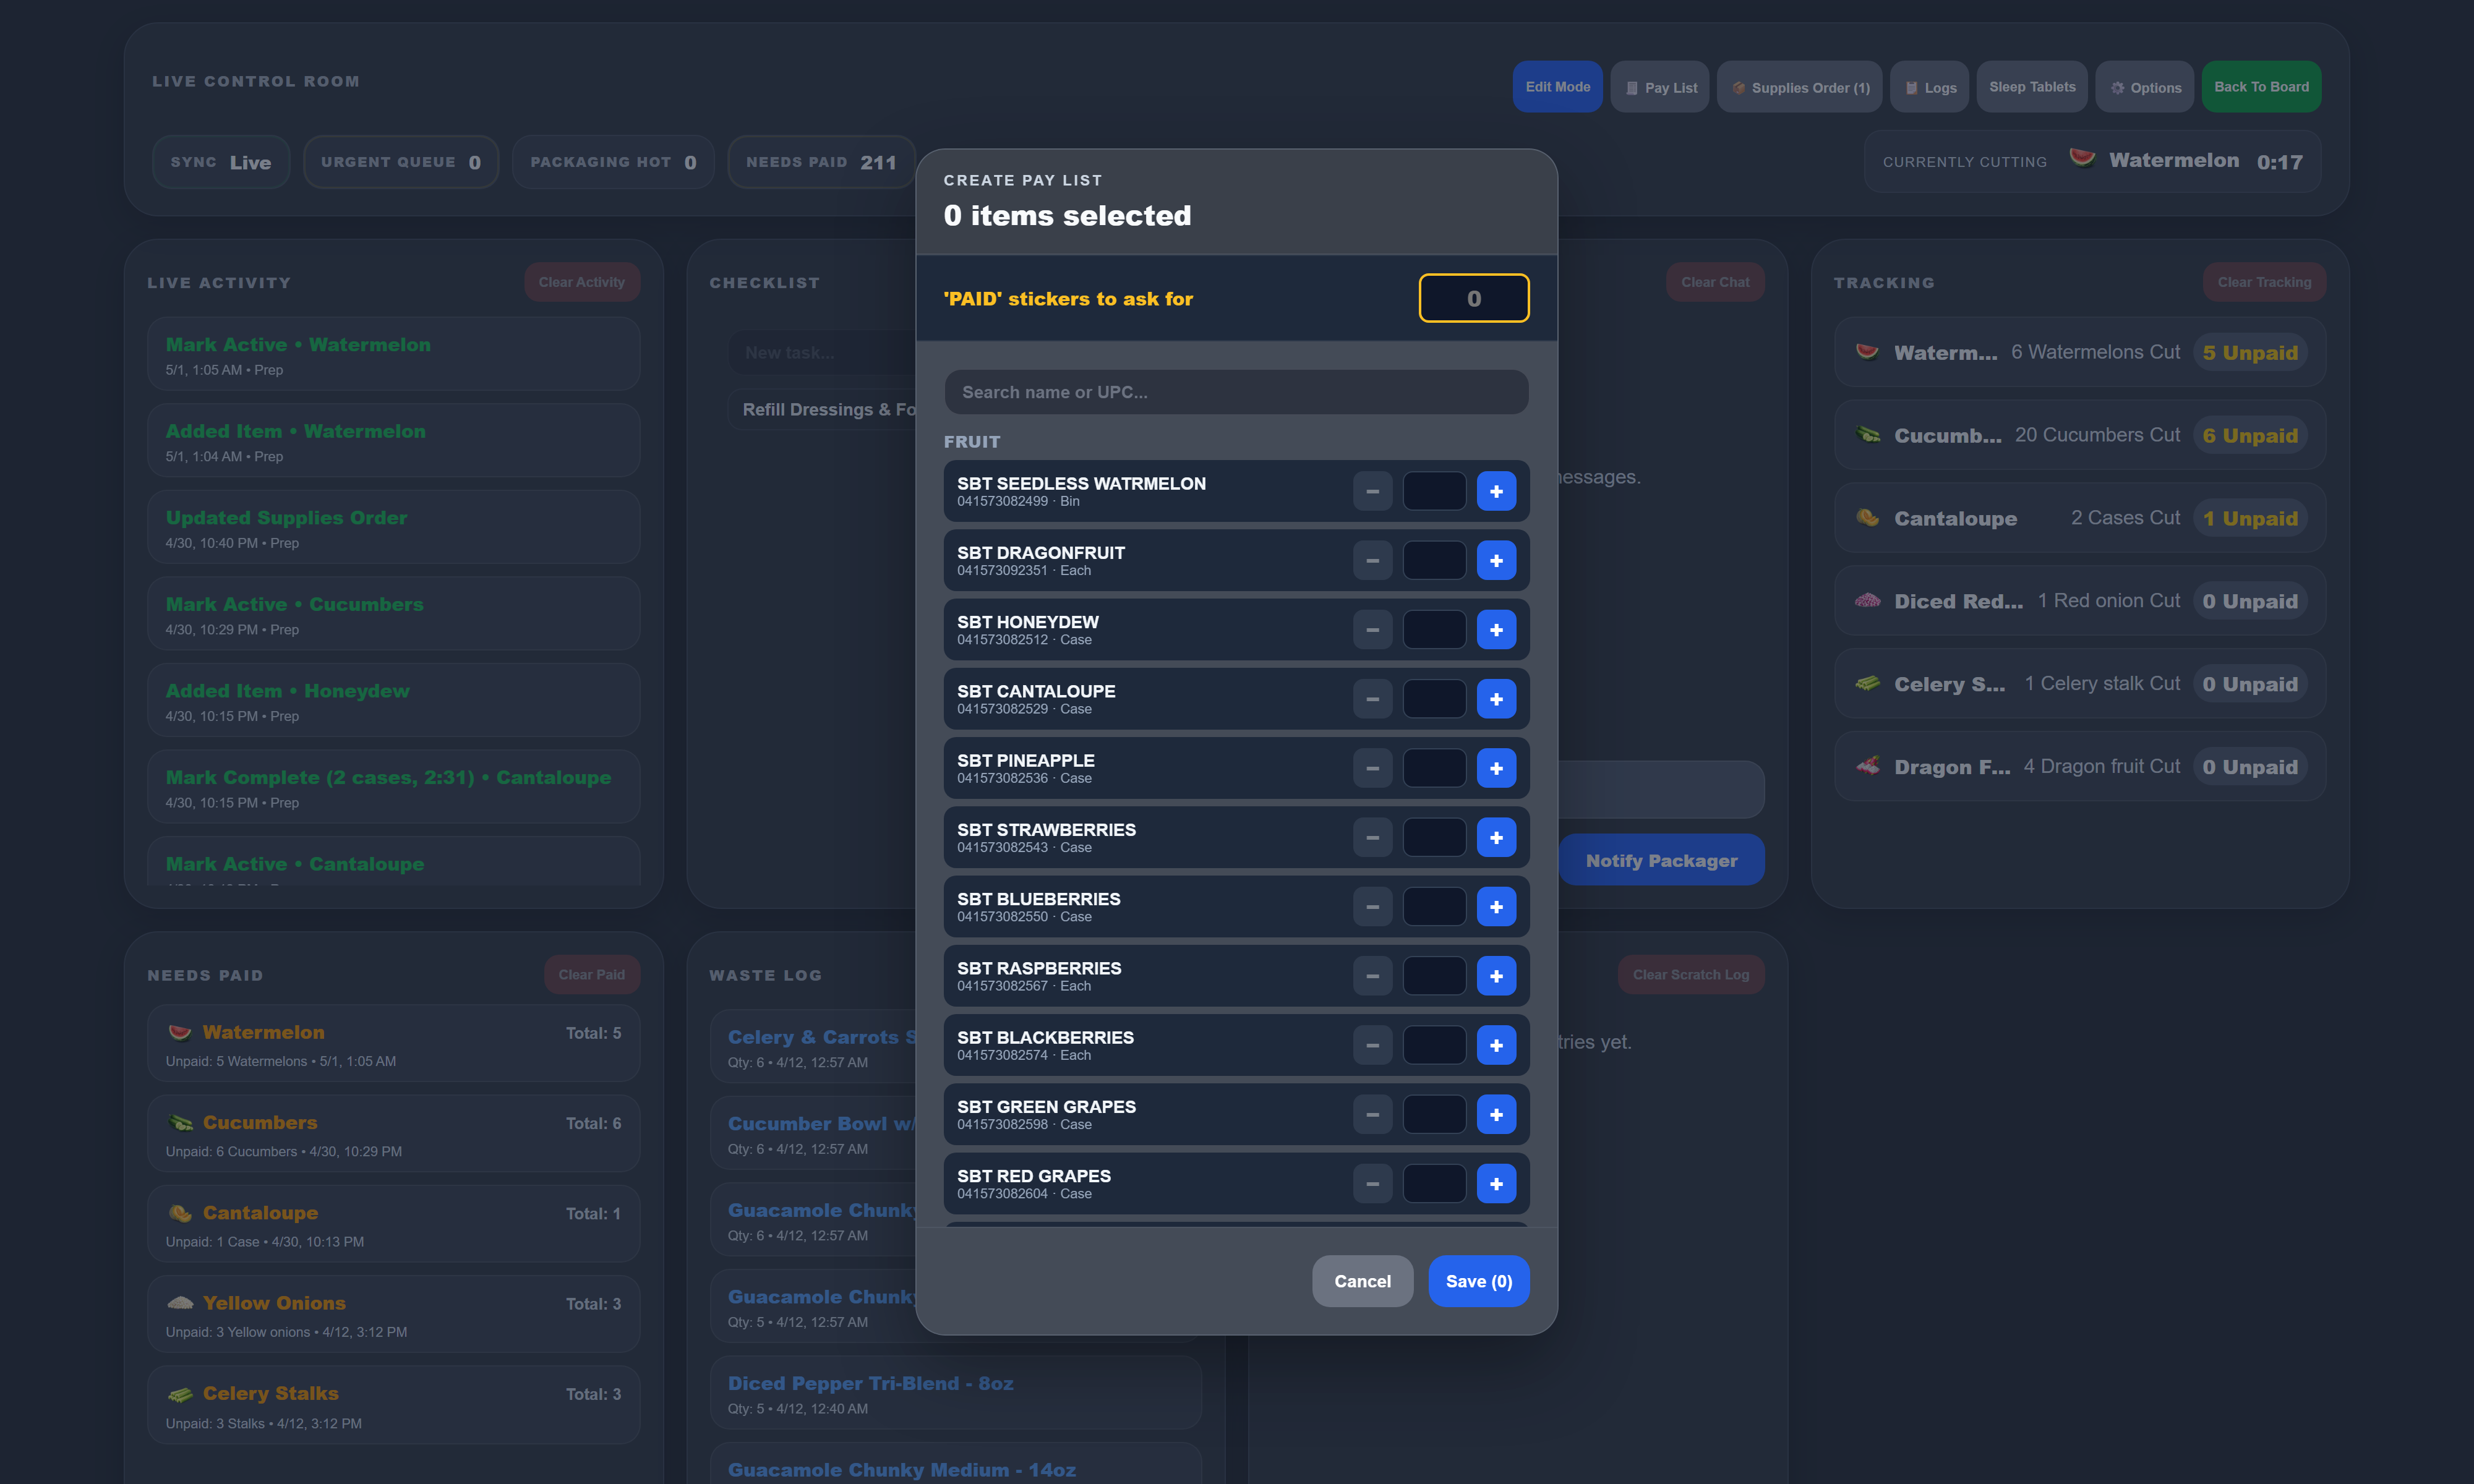
Task: Select Watermelon Total 5 in Needs Paid
Action: click(394, 1044)
